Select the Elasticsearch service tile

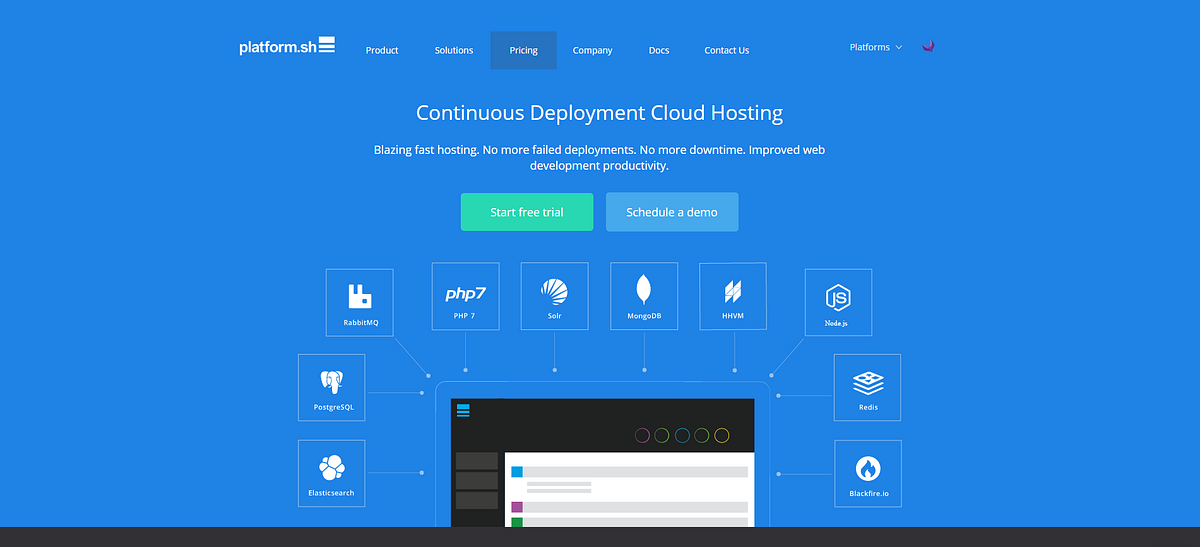tap(331, 473)
